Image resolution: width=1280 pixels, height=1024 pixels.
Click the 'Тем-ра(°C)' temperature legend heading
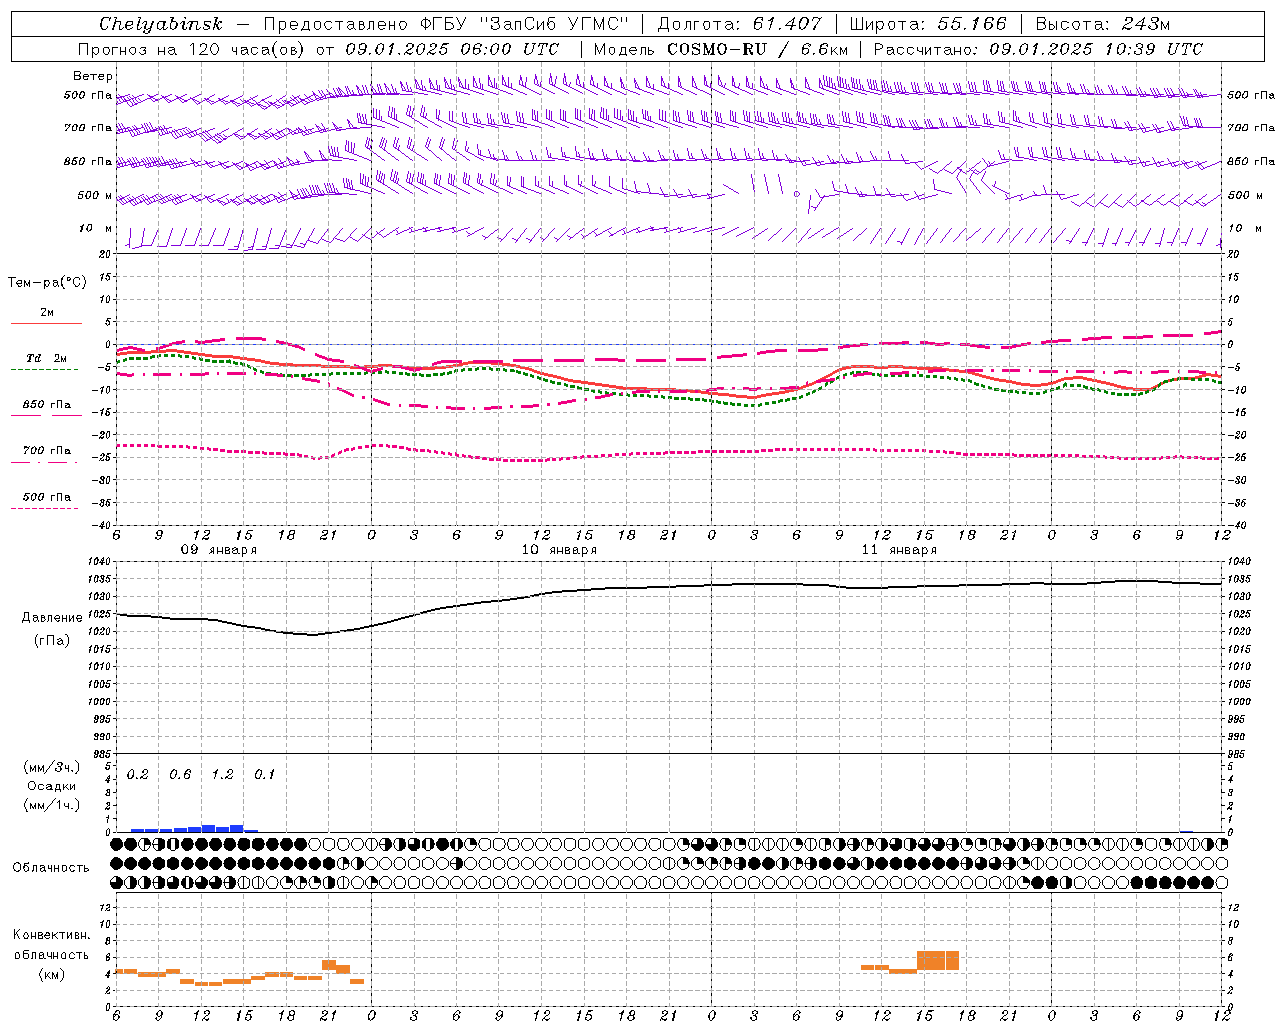click(x=47, y=283)
